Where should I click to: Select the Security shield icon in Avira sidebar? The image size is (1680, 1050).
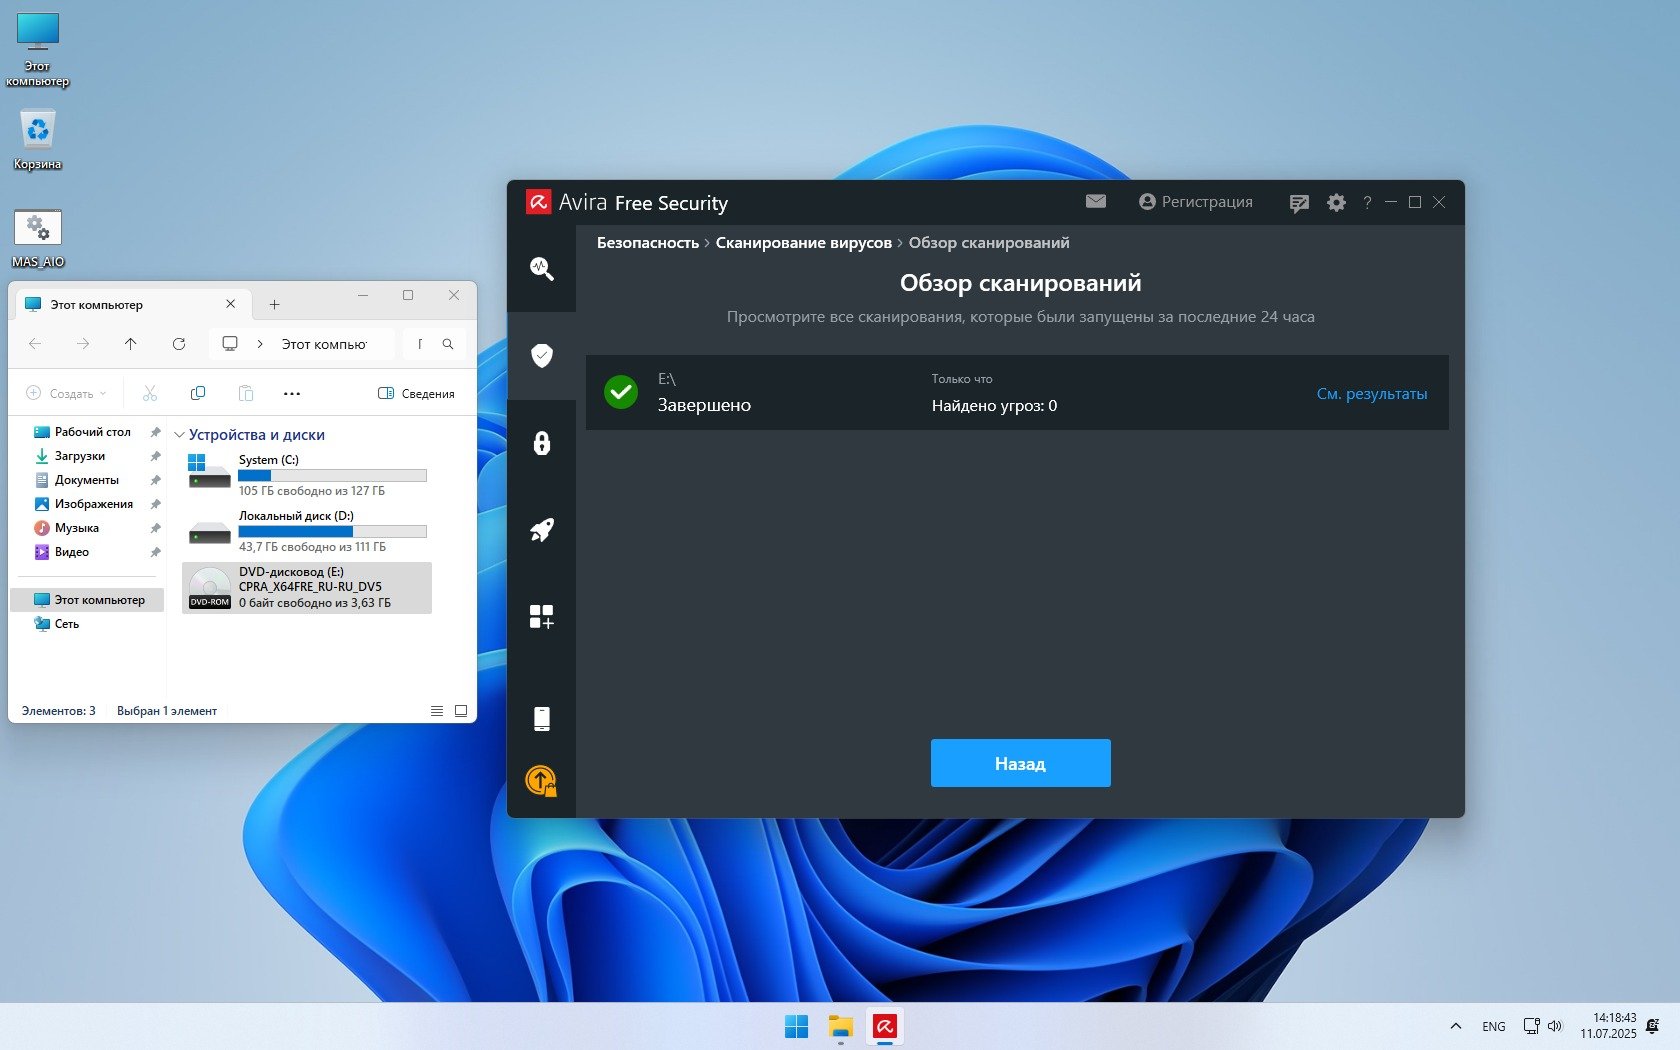pos(541,355)
